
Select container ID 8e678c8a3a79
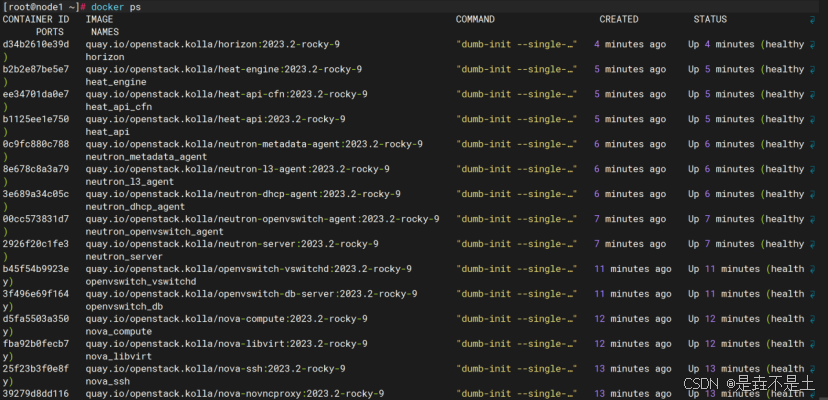pyautogui.click(x=36, y=169)
